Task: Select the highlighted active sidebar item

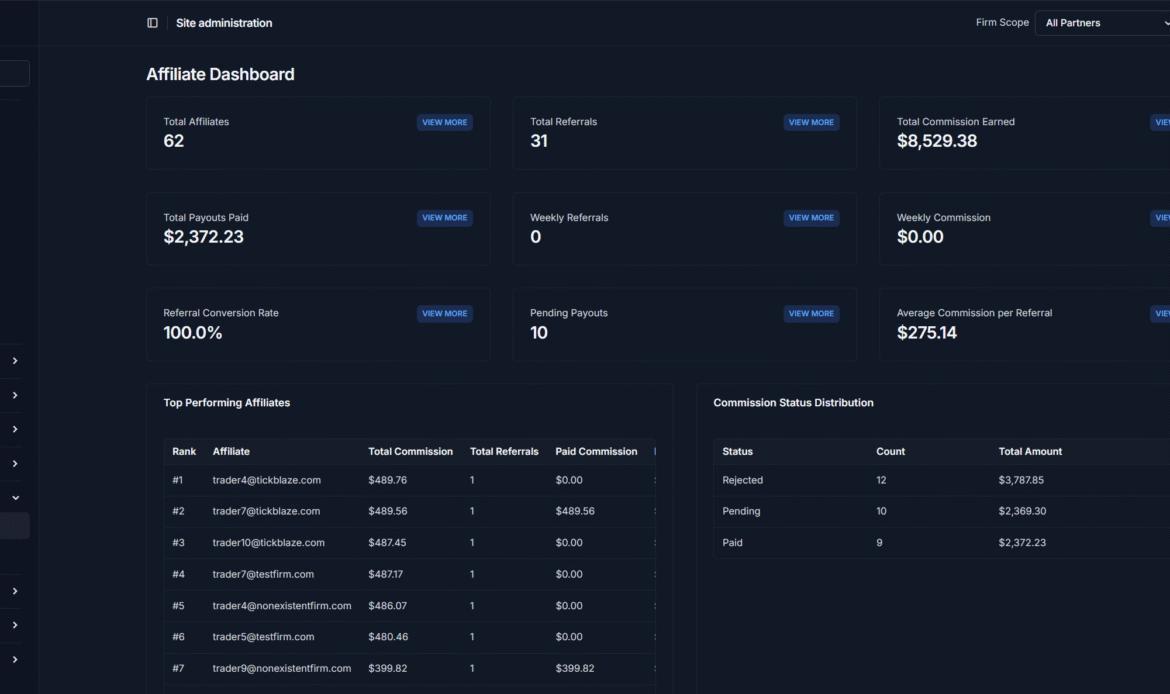Action: 14,526
